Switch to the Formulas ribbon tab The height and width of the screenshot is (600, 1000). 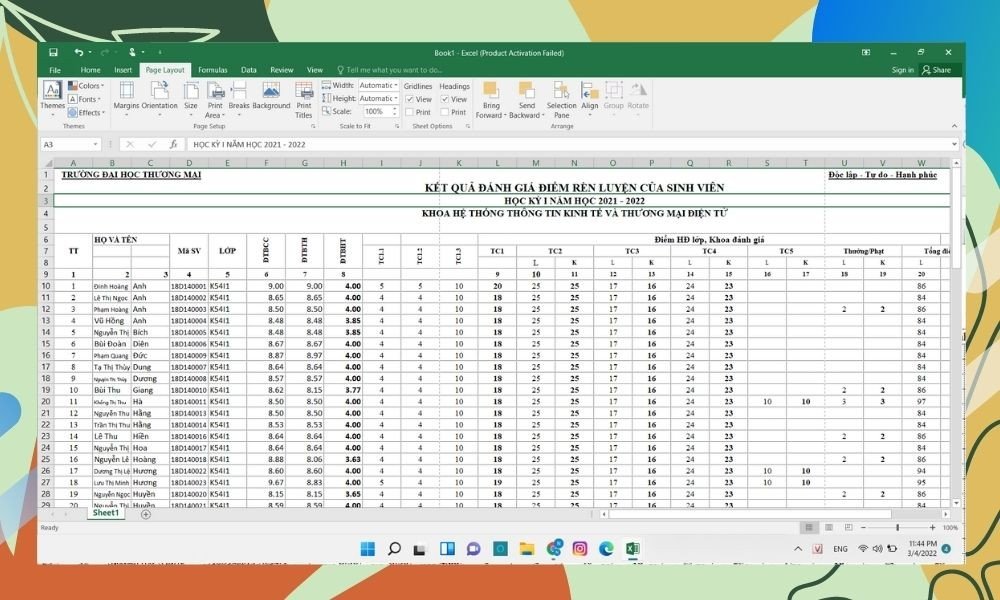pyautogui.click(x=212, y=69)
